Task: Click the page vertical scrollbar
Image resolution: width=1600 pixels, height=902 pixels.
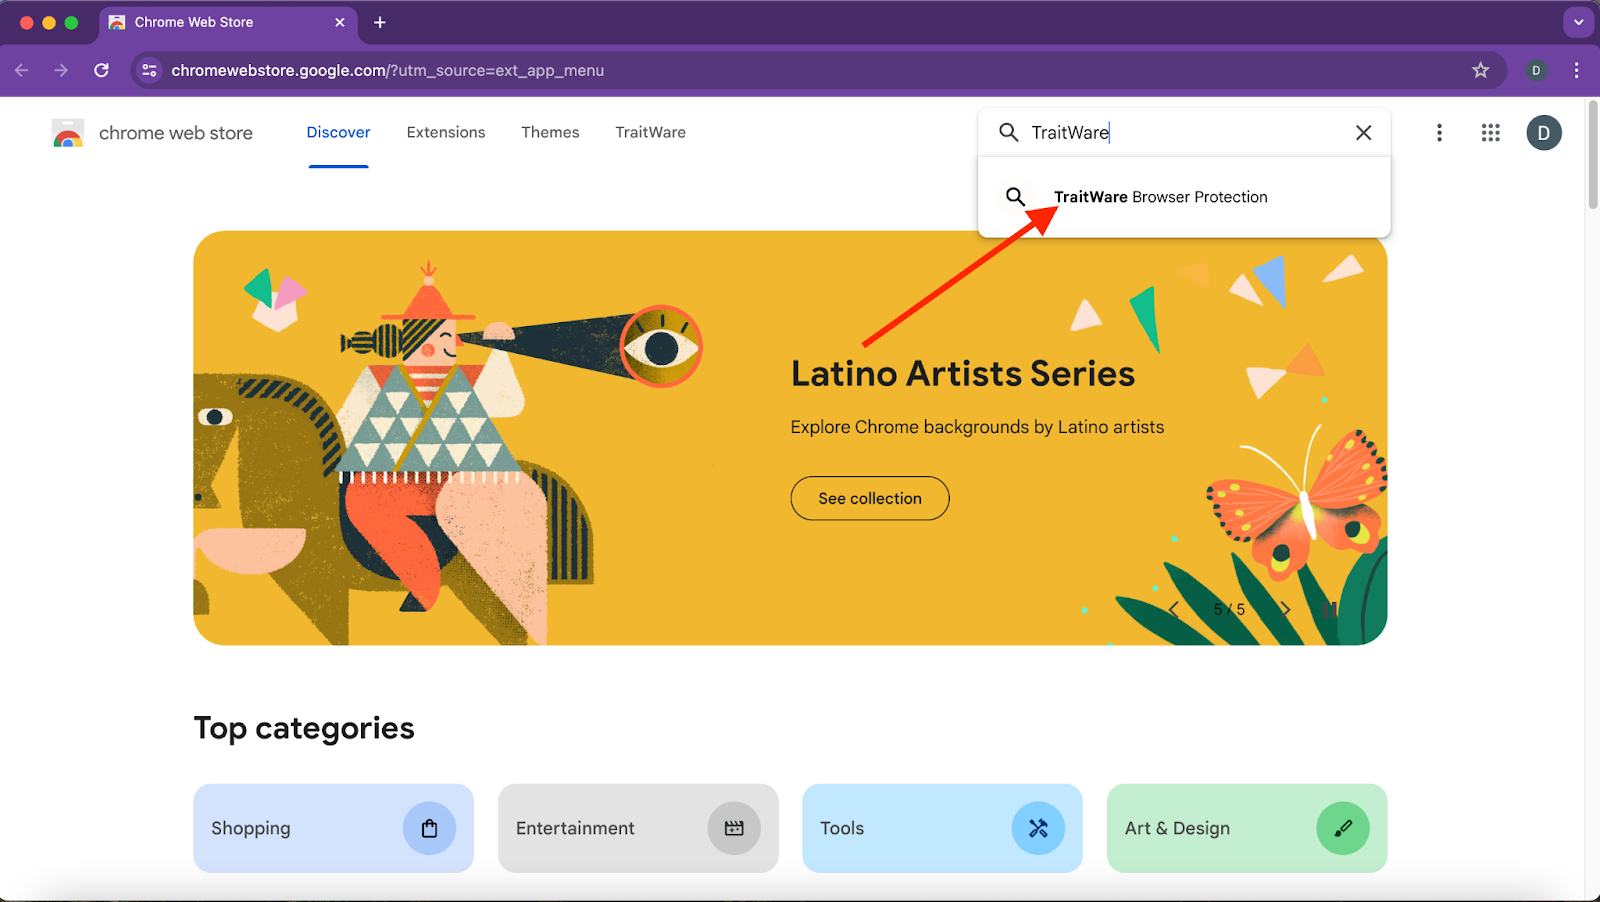Action: coord(1592,155)
